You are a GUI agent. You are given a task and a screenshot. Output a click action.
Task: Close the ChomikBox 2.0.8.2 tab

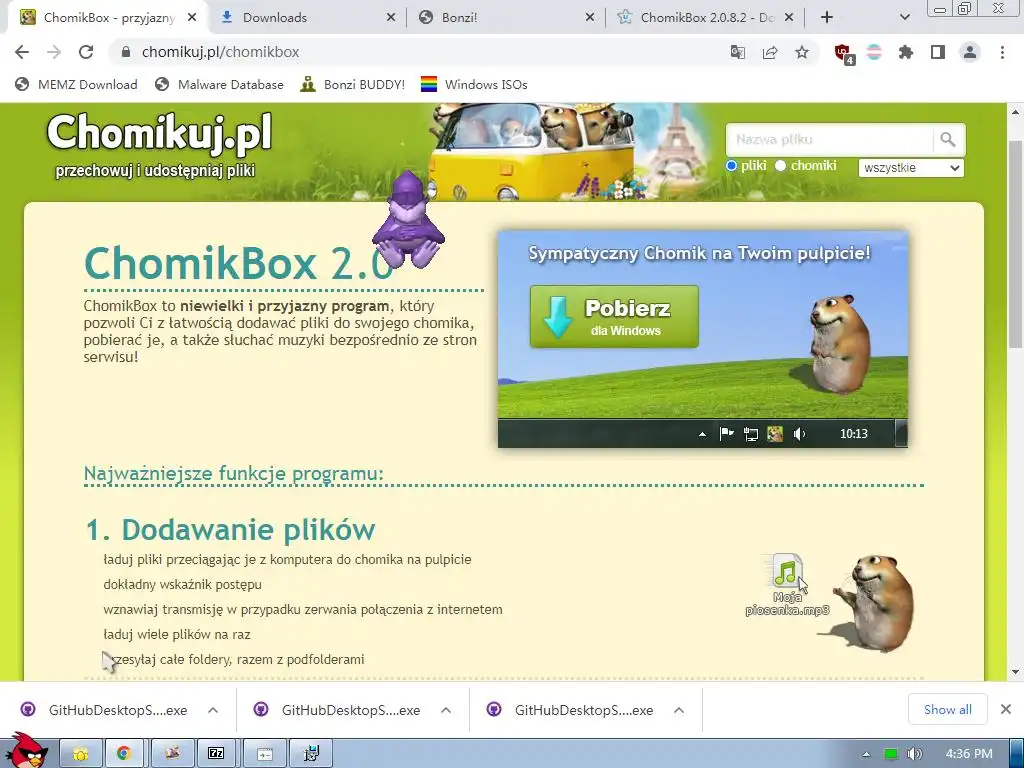(789, 18)
